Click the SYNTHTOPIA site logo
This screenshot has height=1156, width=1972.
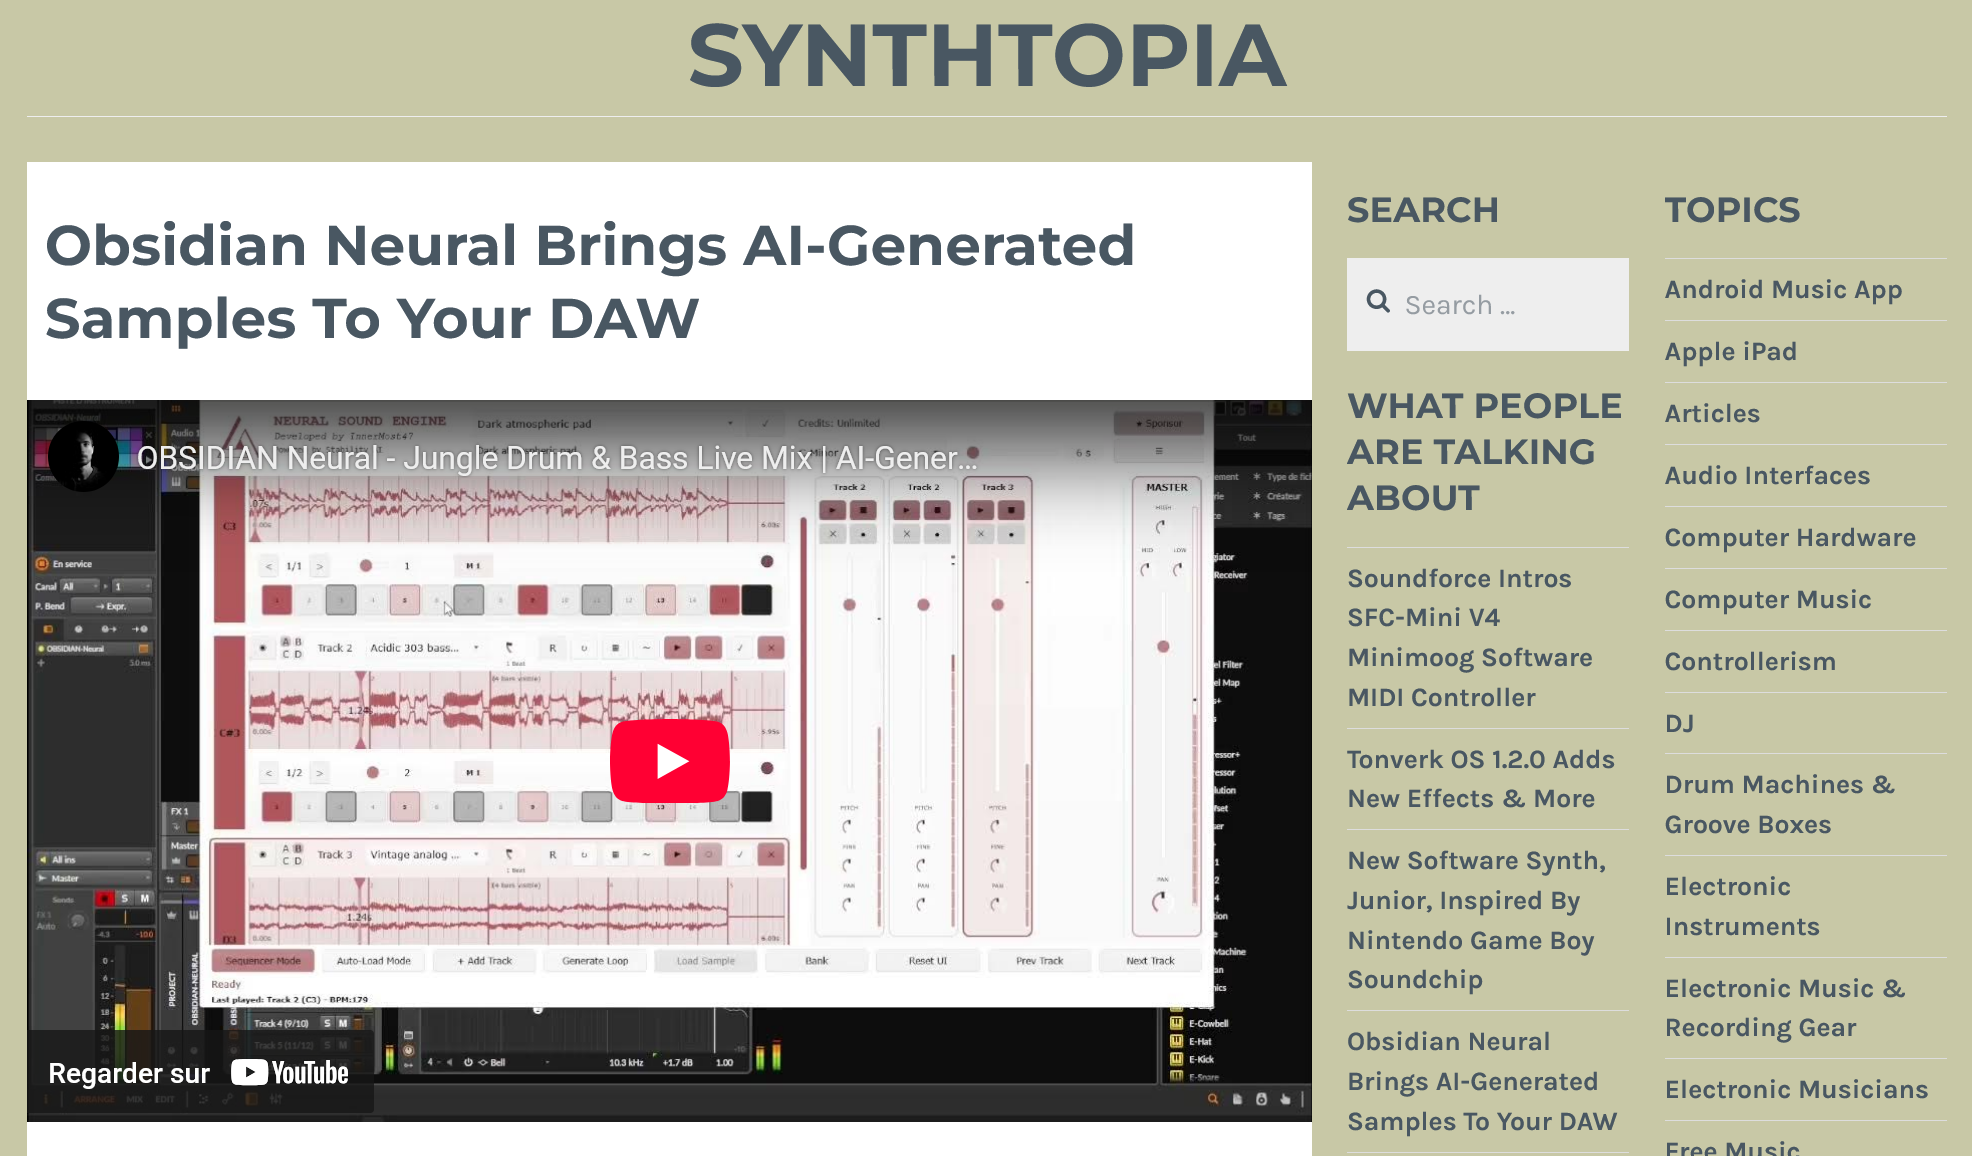pyautogui.click(x=986, y=56)
